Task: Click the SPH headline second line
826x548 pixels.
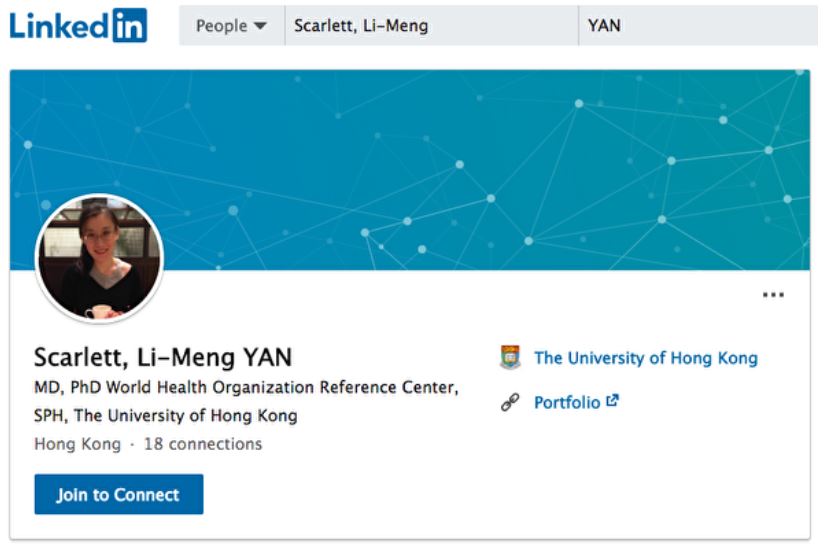Action: coord(165,416)
